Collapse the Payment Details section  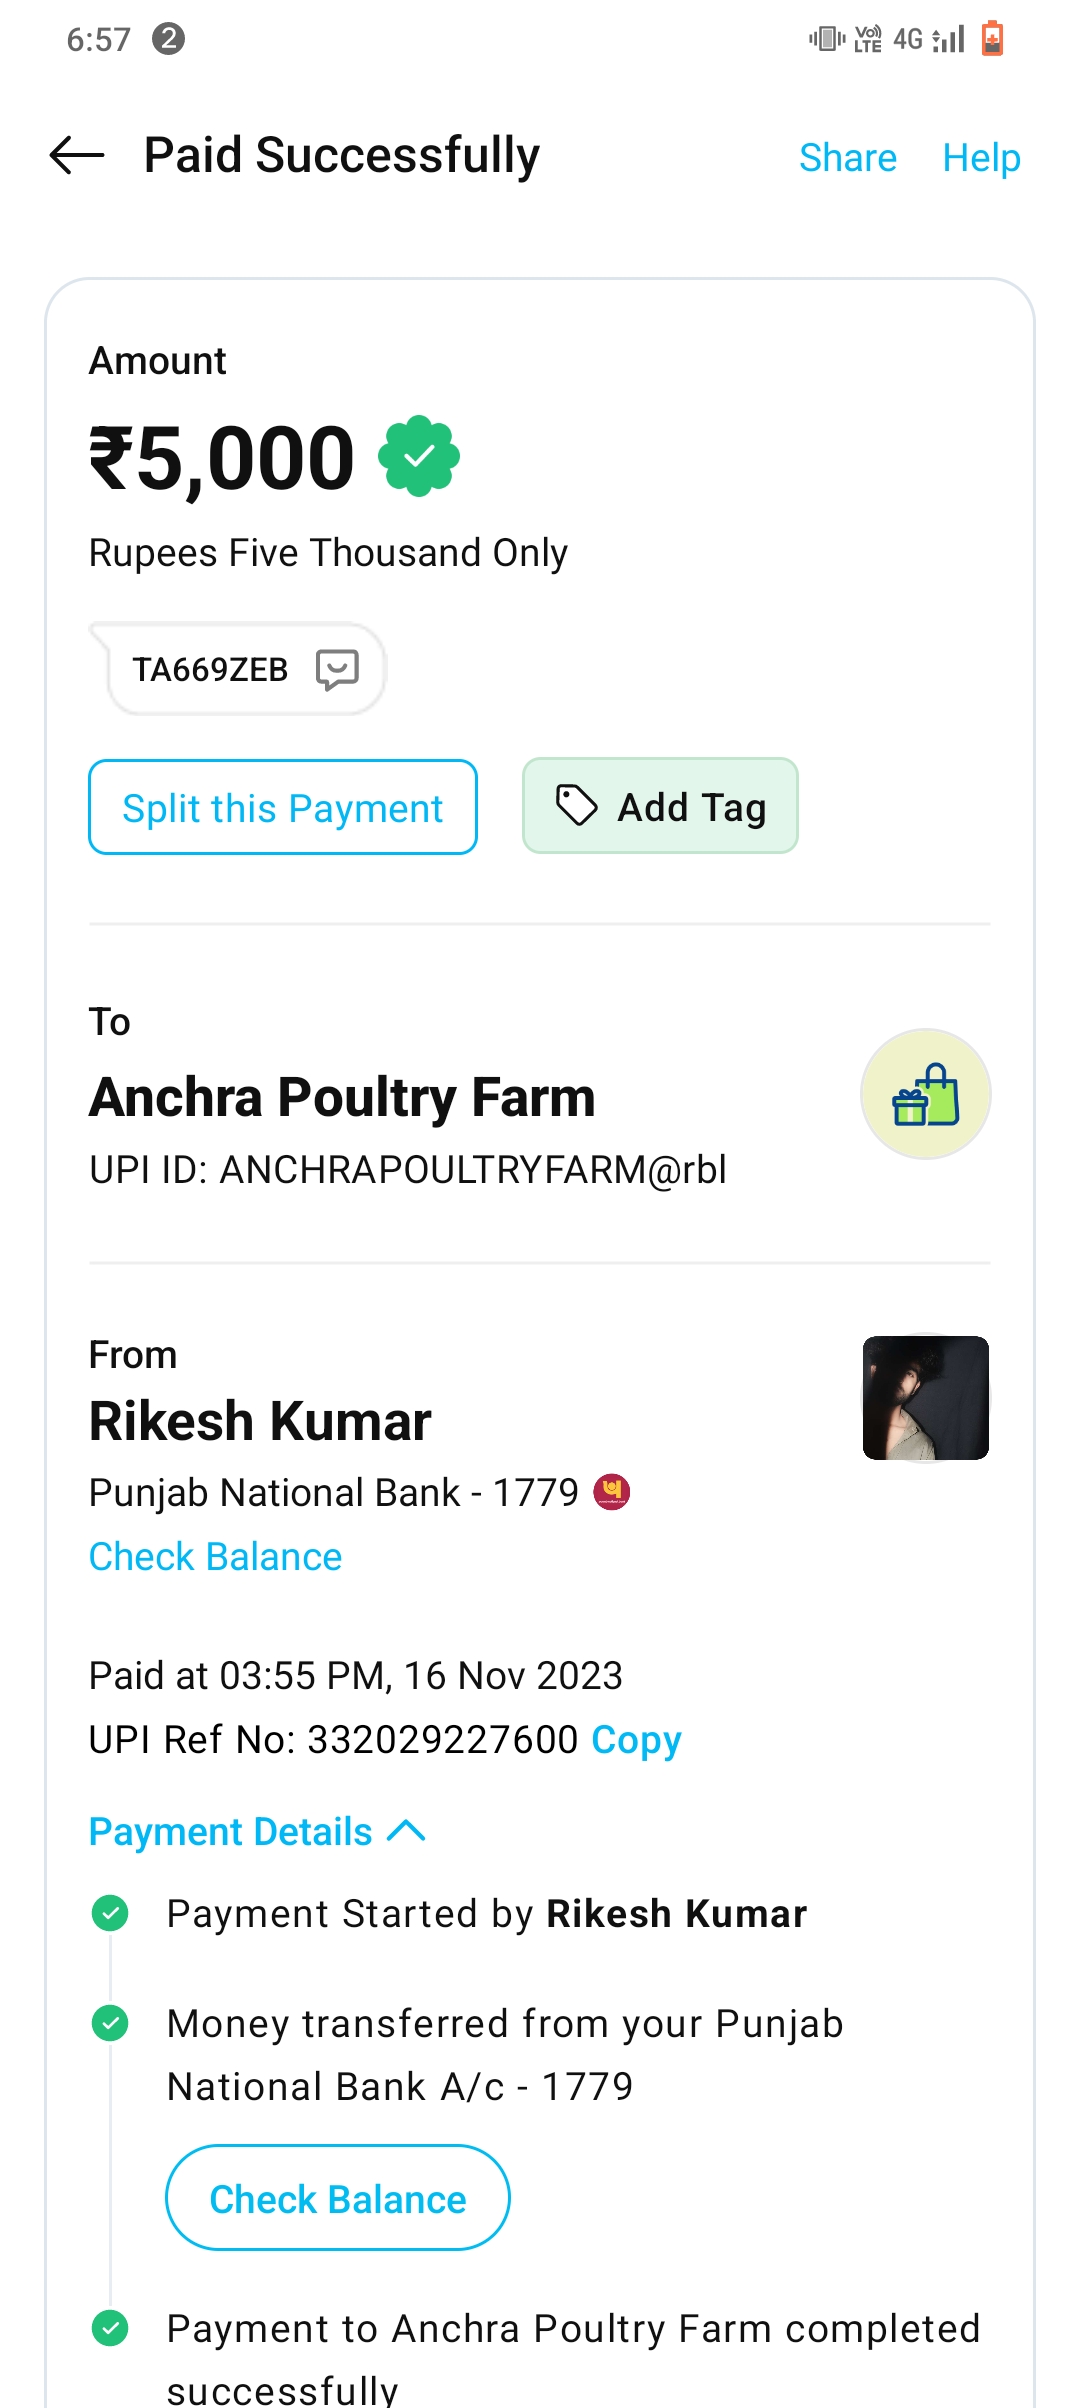tap(231, 1832)
